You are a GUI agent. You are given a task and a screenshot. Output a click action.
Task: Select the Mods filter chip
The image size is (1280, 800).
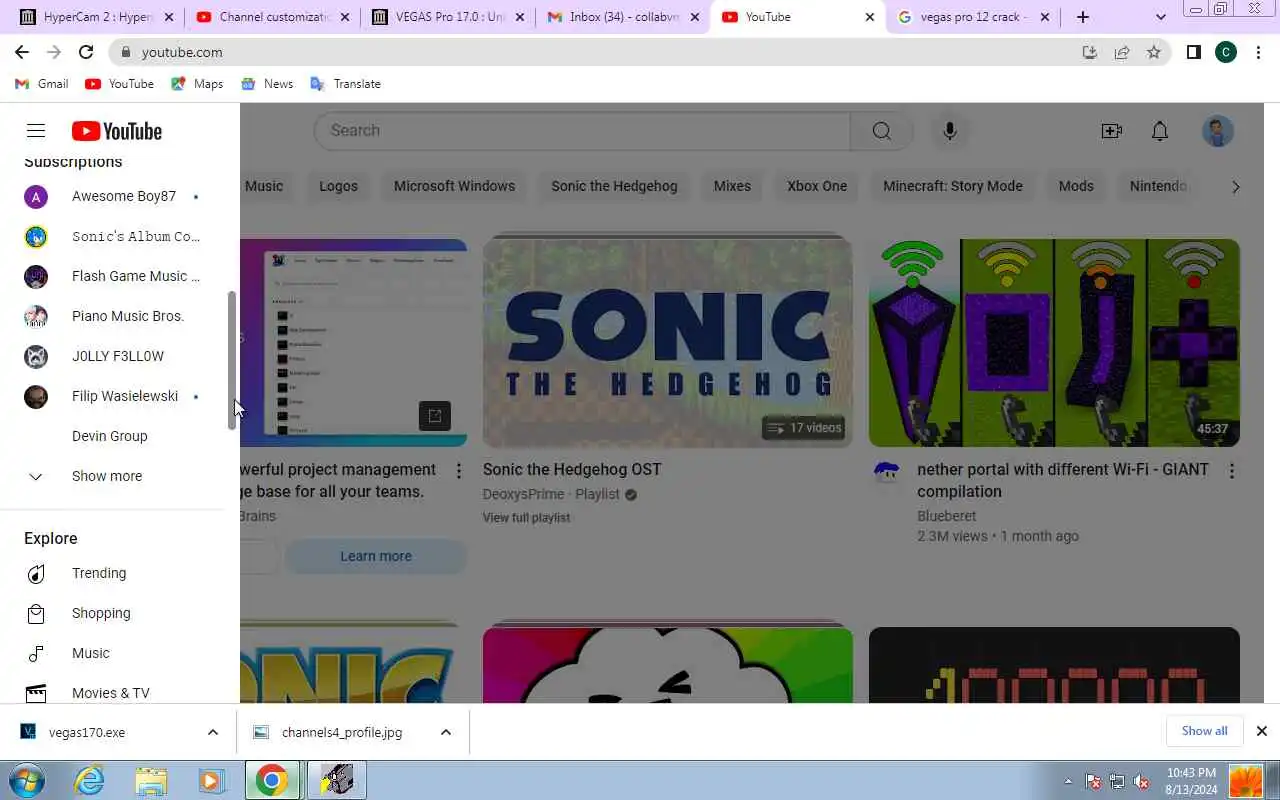(1076, 186)
